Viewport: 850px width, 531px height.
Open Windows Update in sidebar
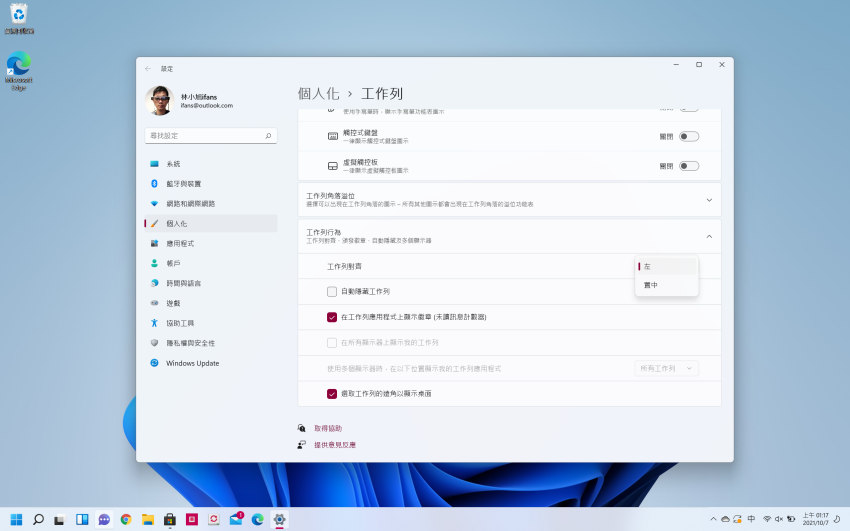[211, 363]
